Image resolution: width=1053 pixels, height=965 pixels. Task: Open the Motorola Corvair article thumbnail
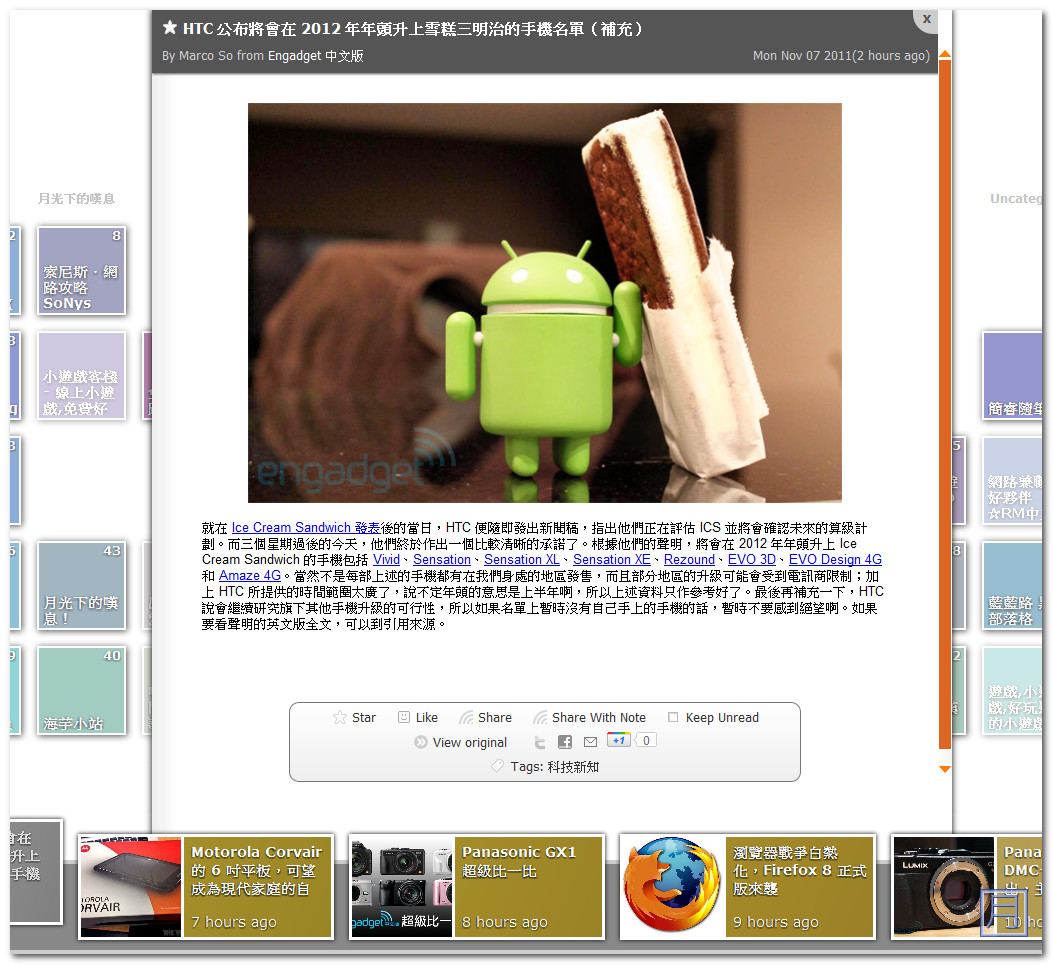131,887
